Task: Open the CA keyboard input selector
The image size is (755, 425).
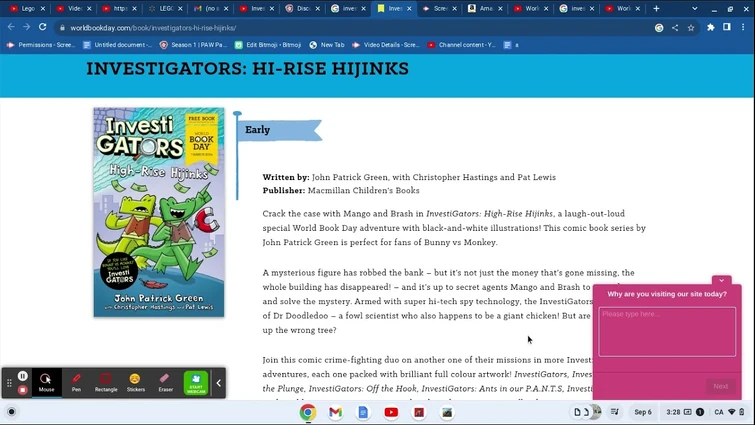Action: pyautogui.click(x=718, y=412)
